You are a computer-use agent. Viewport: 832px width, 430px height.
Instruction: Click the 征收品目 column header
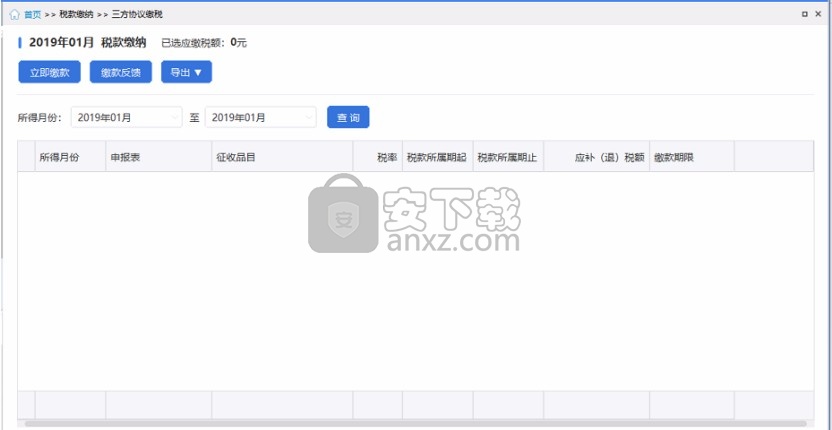point(282,157)
